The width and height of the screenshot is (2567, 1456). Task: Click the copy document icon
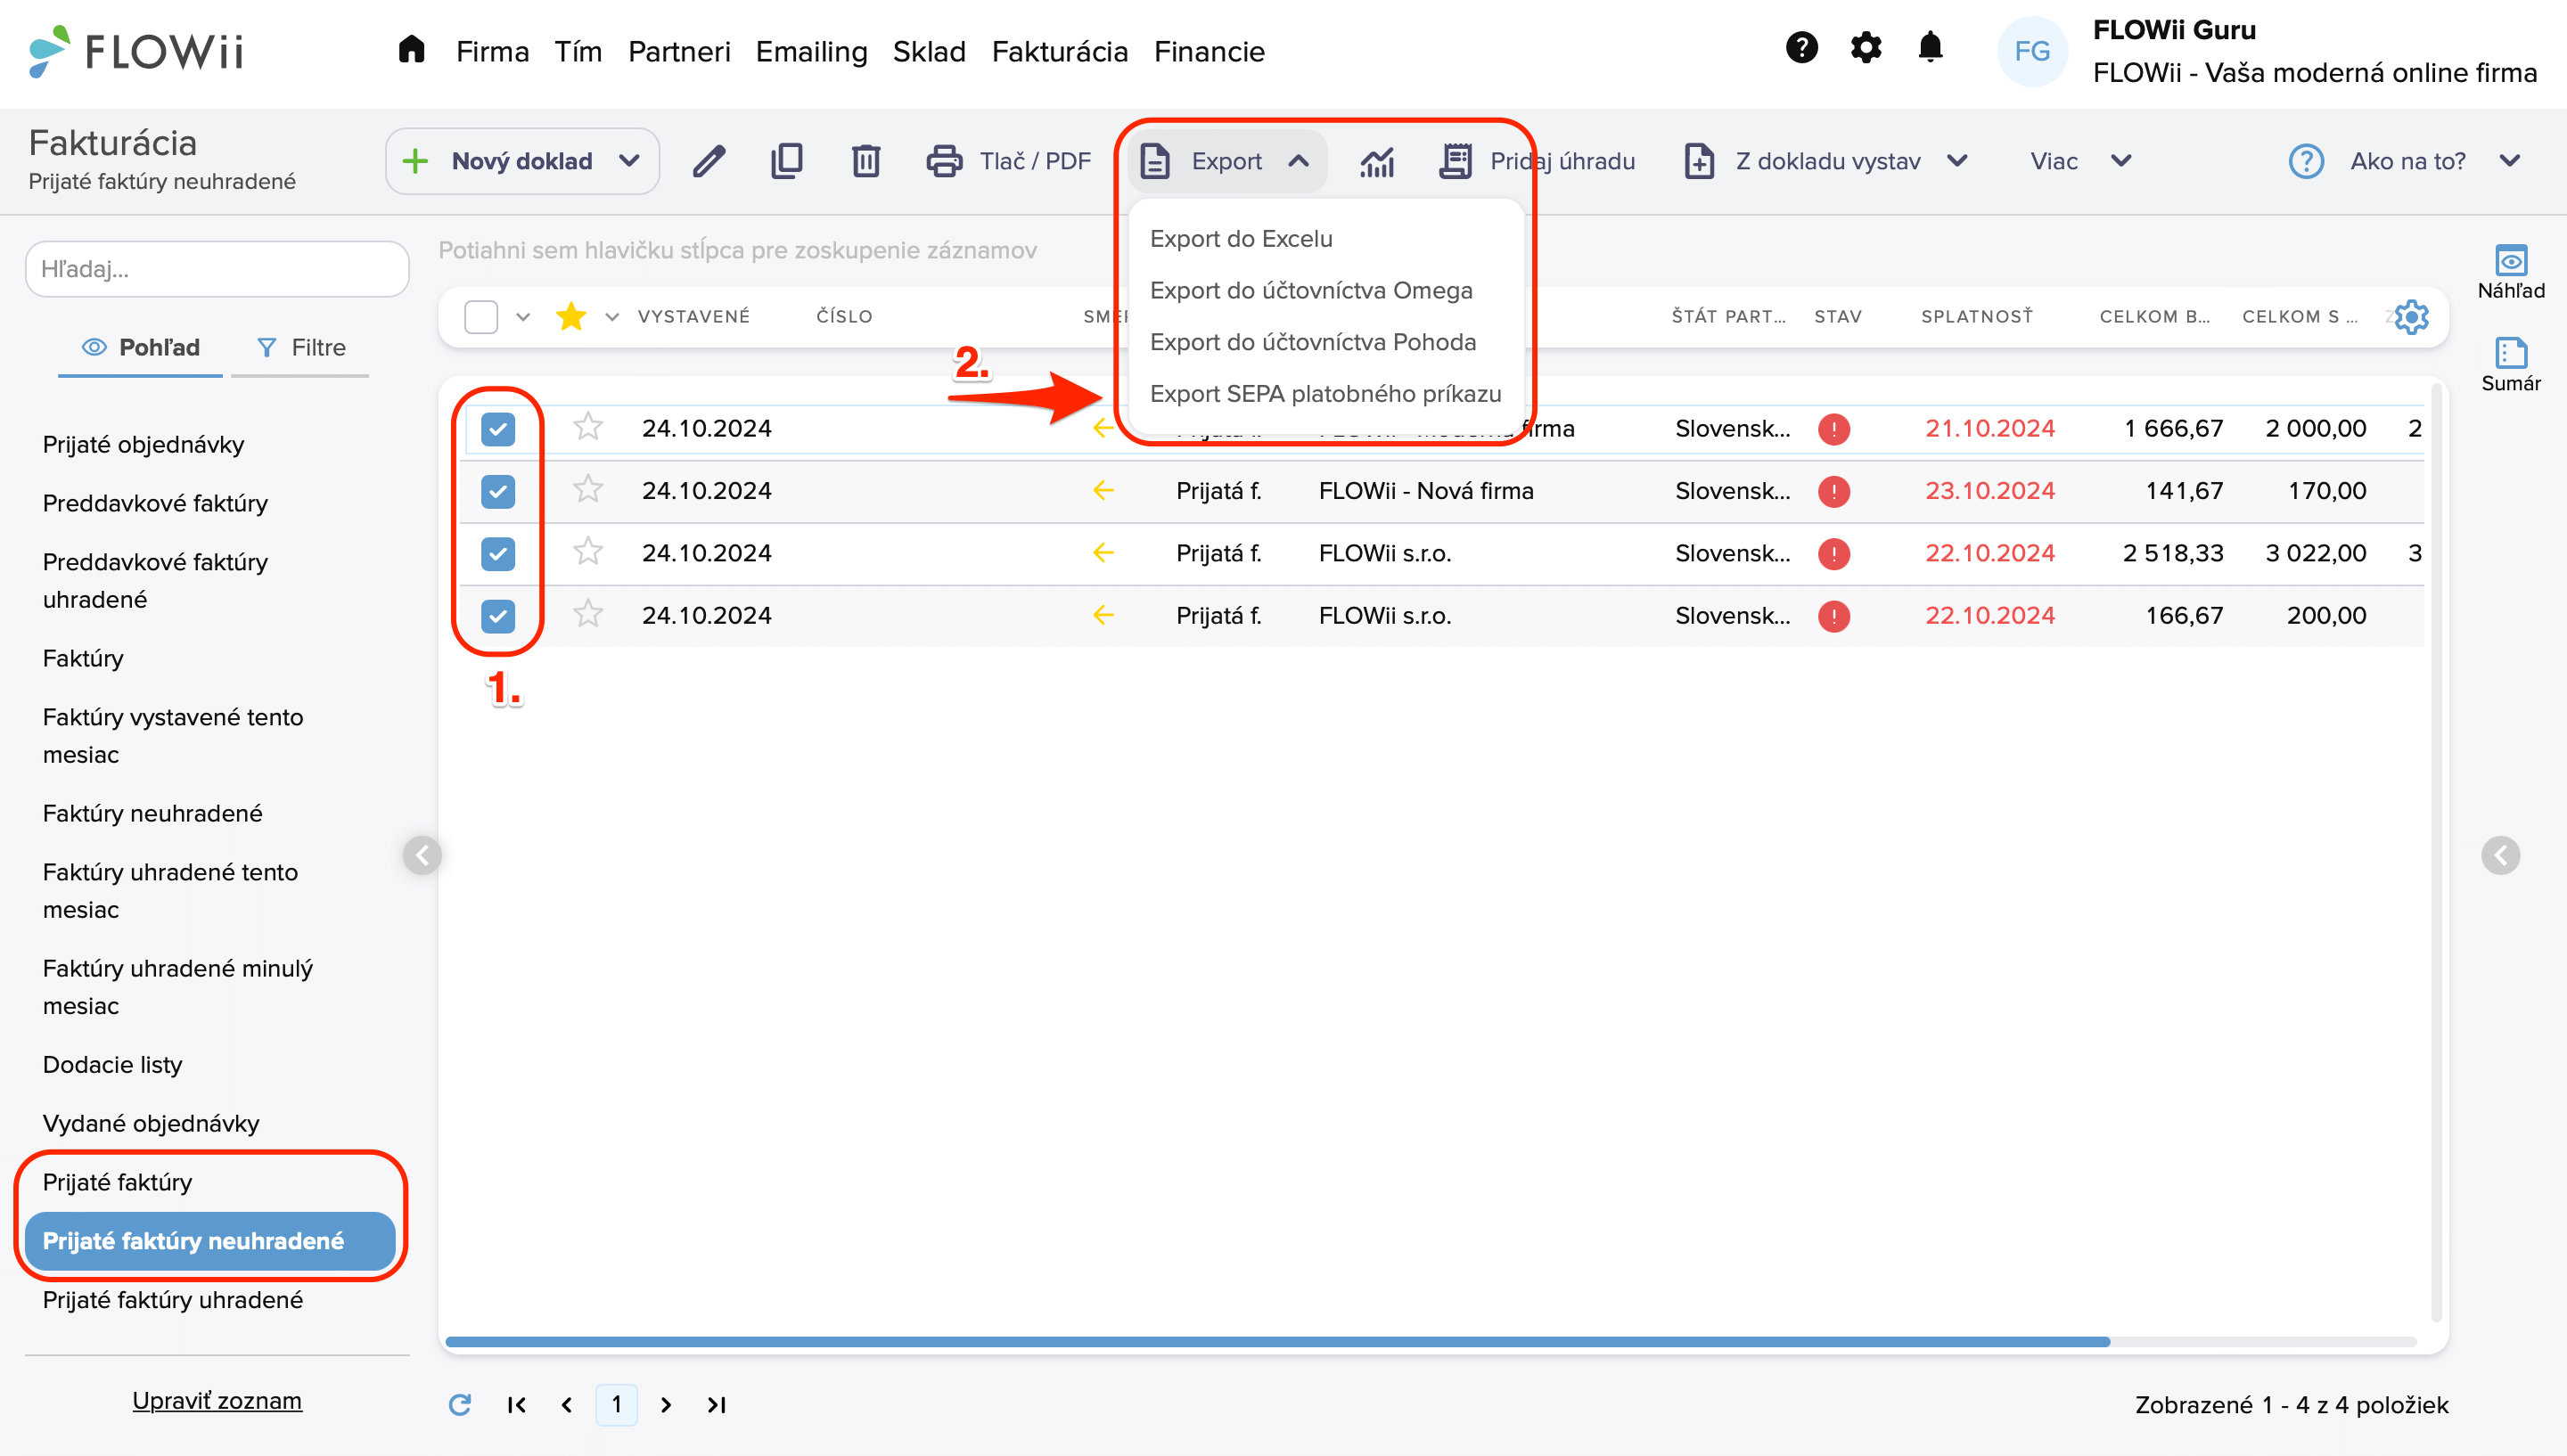(x=787, y=161)
